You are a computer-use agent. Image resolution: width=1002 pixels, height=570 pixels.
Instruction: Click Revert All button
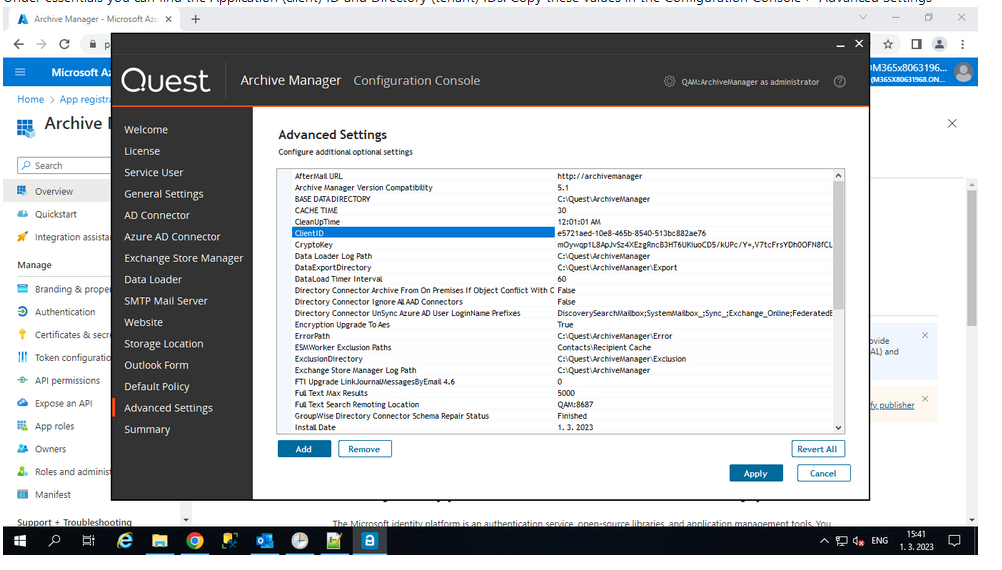pos(817,449)
